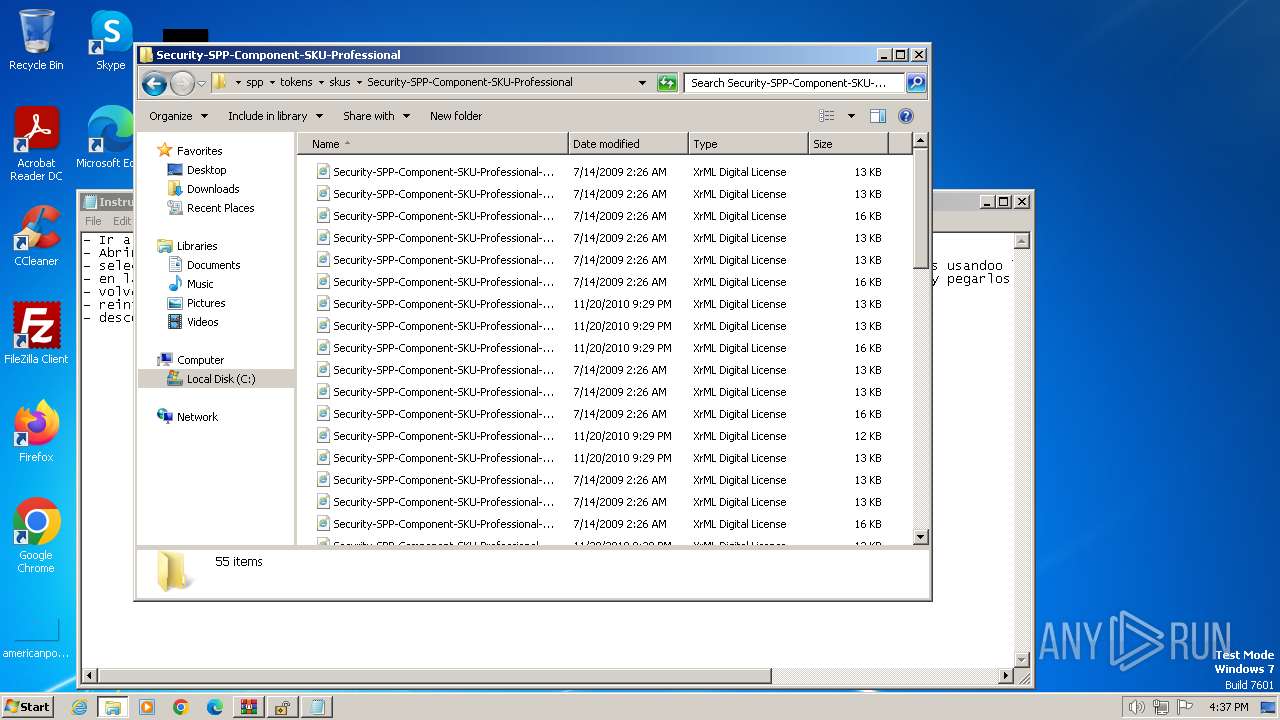The width and height of the screenshot is (1280, 720).
Task: Open Google Chrome desktop shortcut
Action: click(x=36, y=536)
